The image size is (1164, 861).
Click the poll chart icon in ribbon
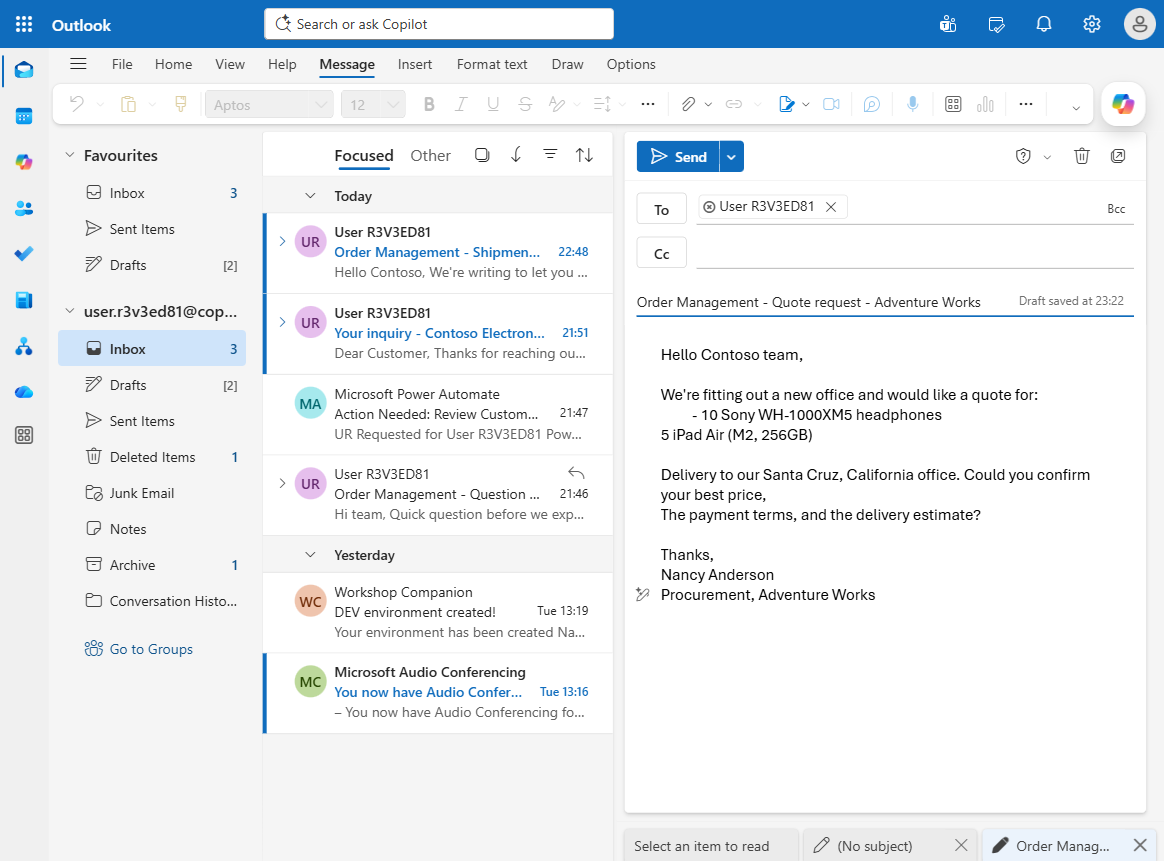point(985,105)
